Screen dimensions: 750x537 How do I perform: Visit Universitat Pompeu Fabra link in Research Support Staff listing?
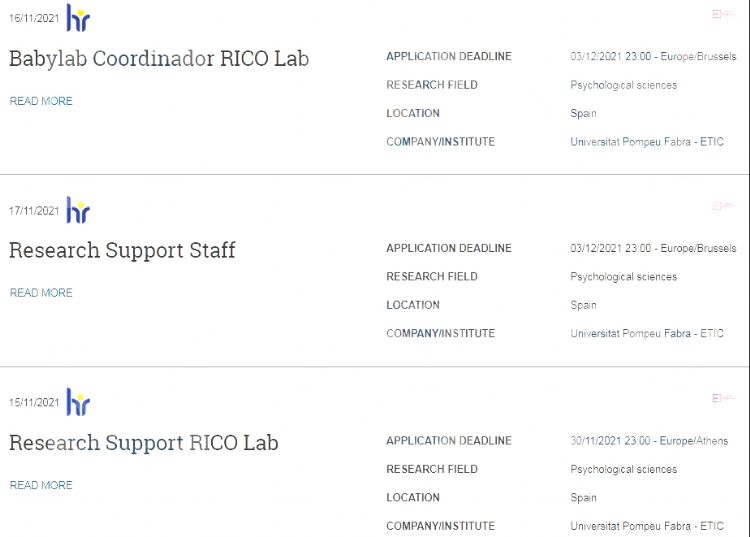(x=647, y=334)
